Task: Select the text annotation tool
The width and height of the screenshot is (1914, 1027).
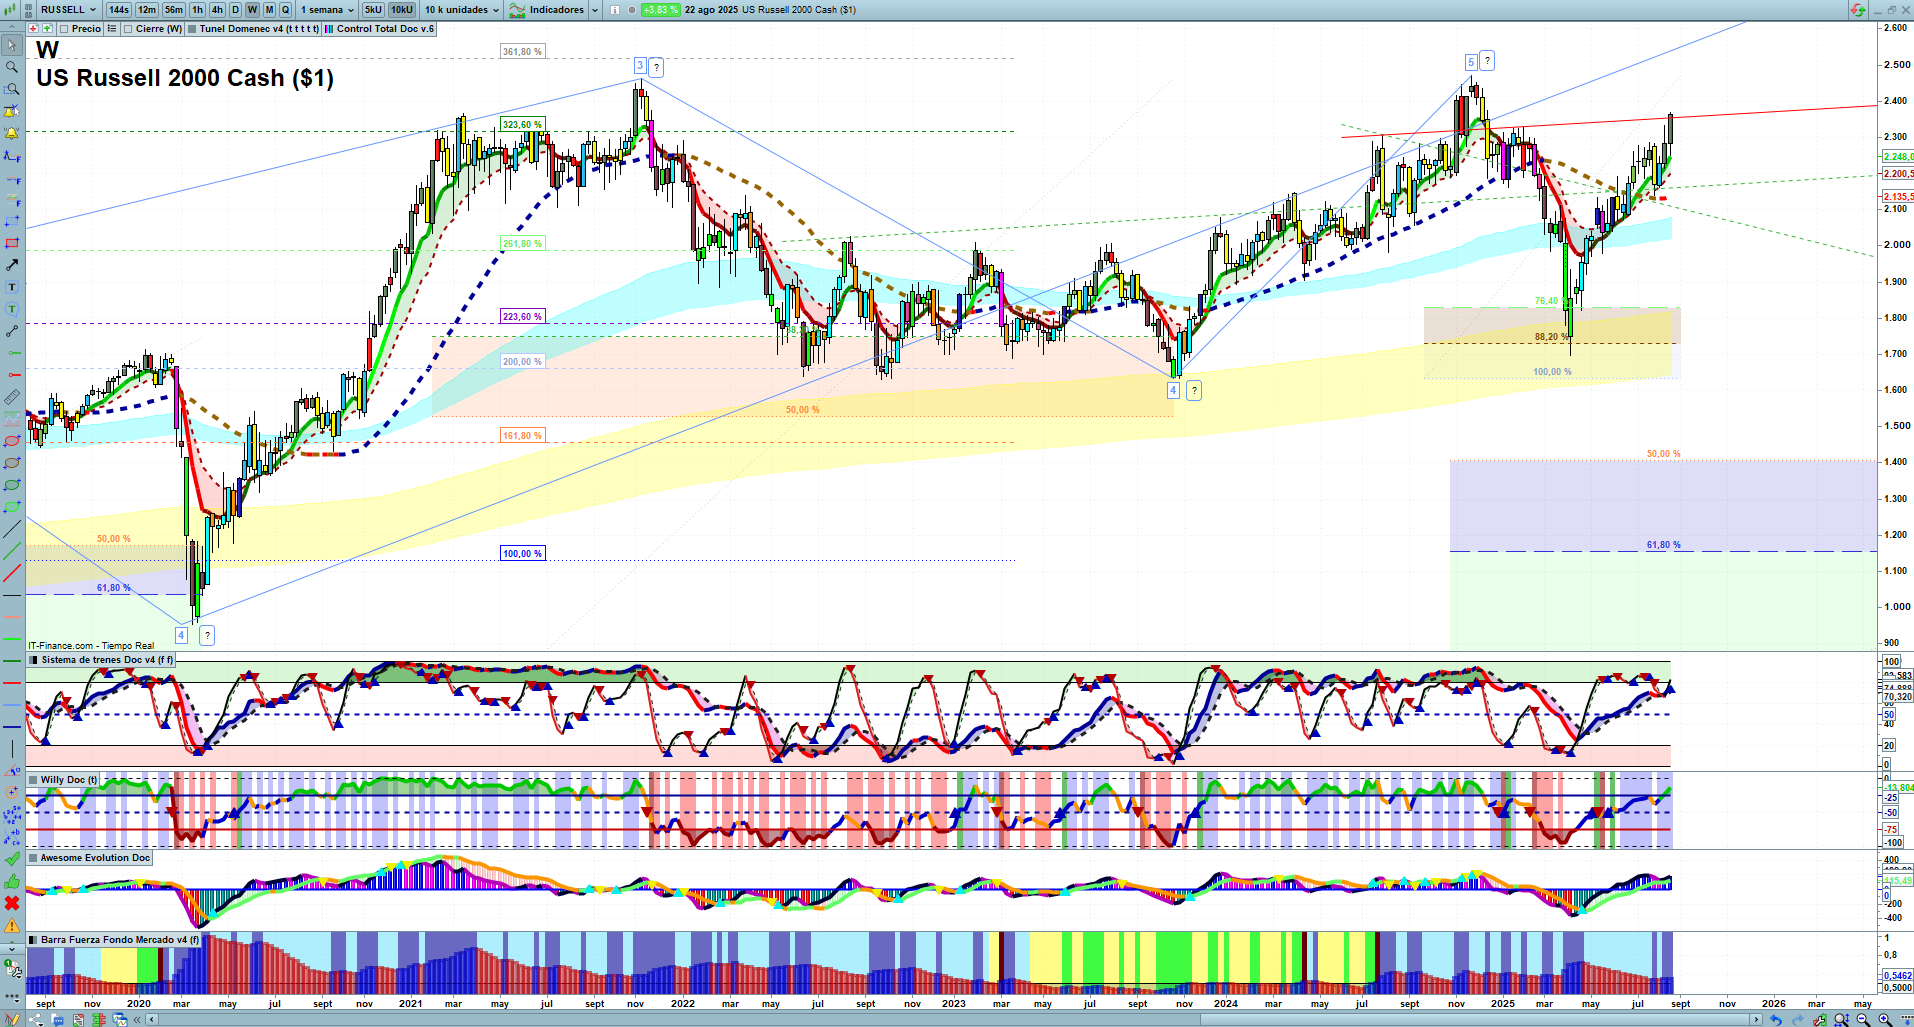Action: (x=12, y=288)
